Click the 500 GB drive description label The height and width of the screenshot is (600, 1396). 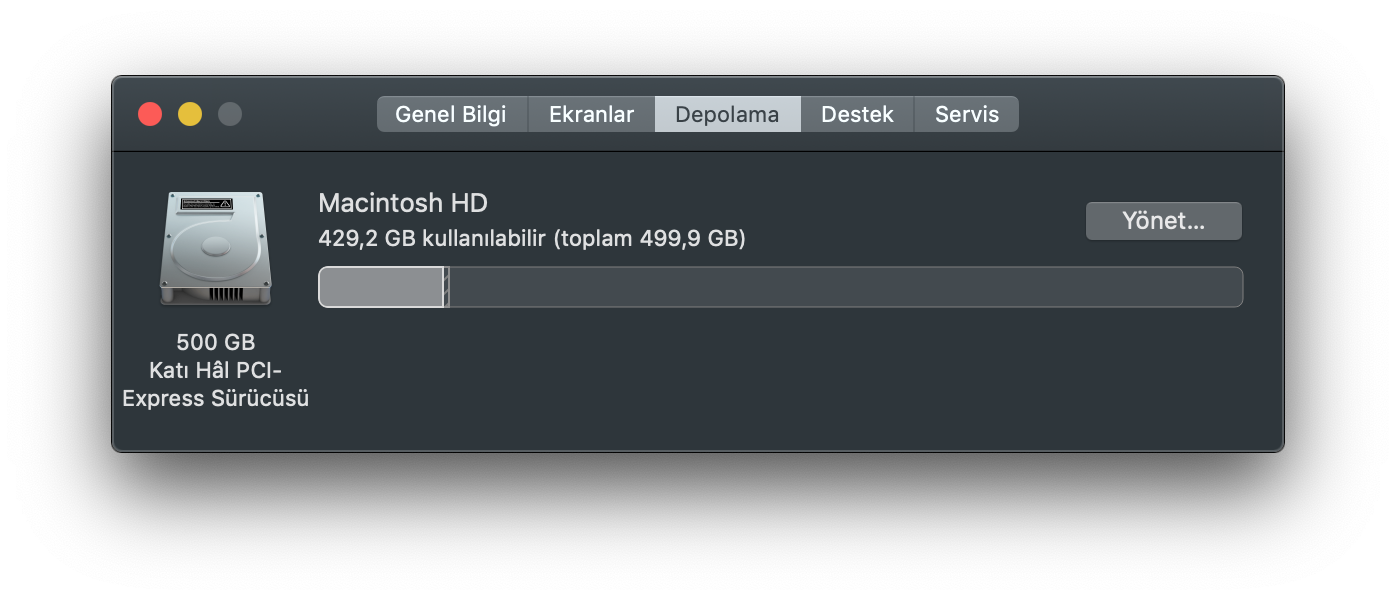click(x=215, y=342)
